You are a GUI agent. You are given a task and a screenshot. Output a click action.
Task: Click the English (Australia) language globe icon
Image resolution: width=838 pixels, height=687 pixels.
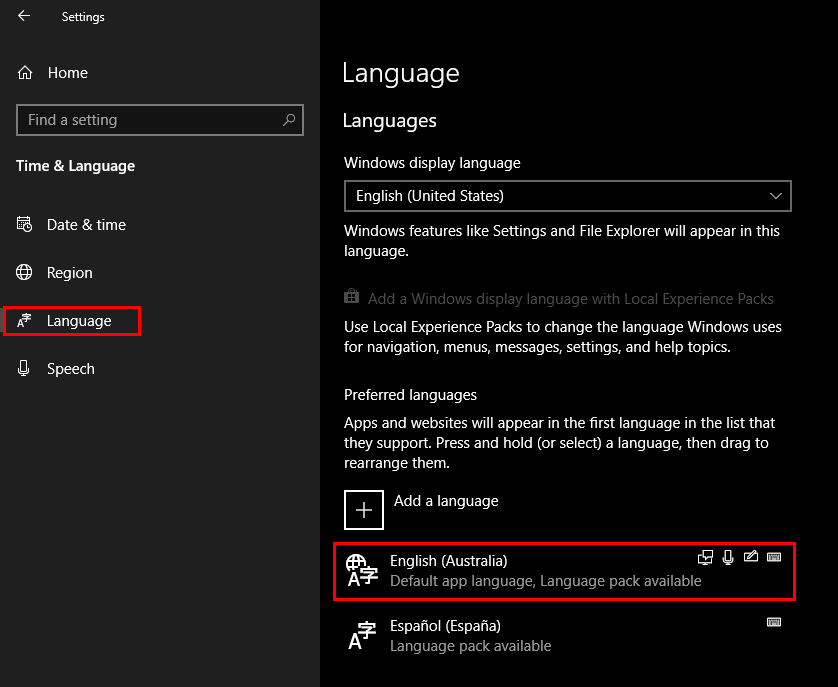pyautogui.click(x=362, y=570)
